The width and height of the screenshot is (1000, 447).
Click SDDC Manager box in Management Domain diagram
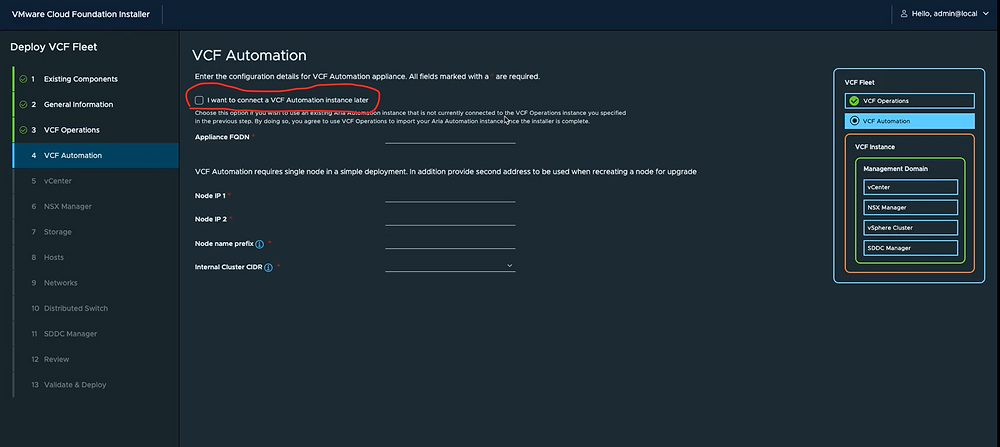click(911, 248)
